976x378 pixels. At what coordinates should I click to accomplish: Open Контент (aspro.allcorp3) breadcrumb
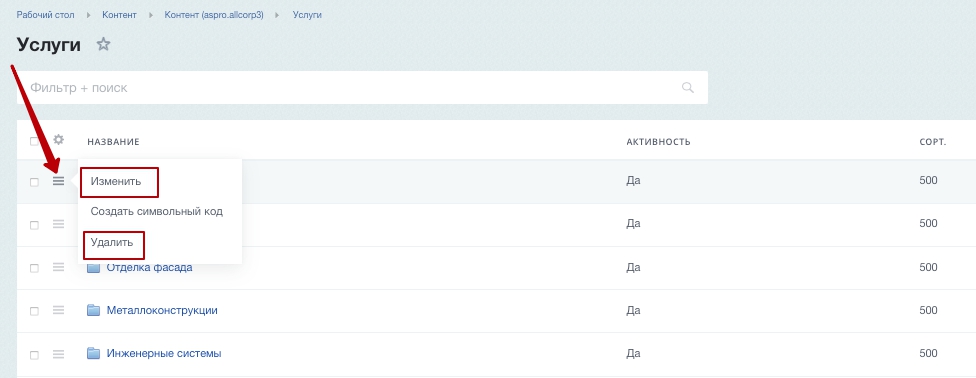click(214, 15)
